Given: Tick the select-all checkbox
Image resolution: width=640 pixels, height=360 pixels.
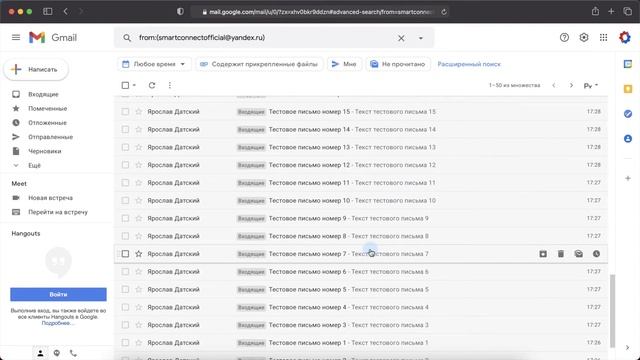Looking at the screenshot, I should [x=125, y=85].
